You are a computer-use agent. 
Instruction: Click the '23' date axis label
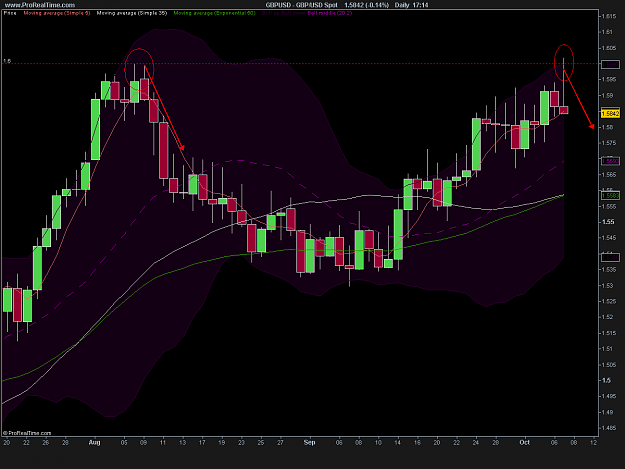(x=241, y=442)
